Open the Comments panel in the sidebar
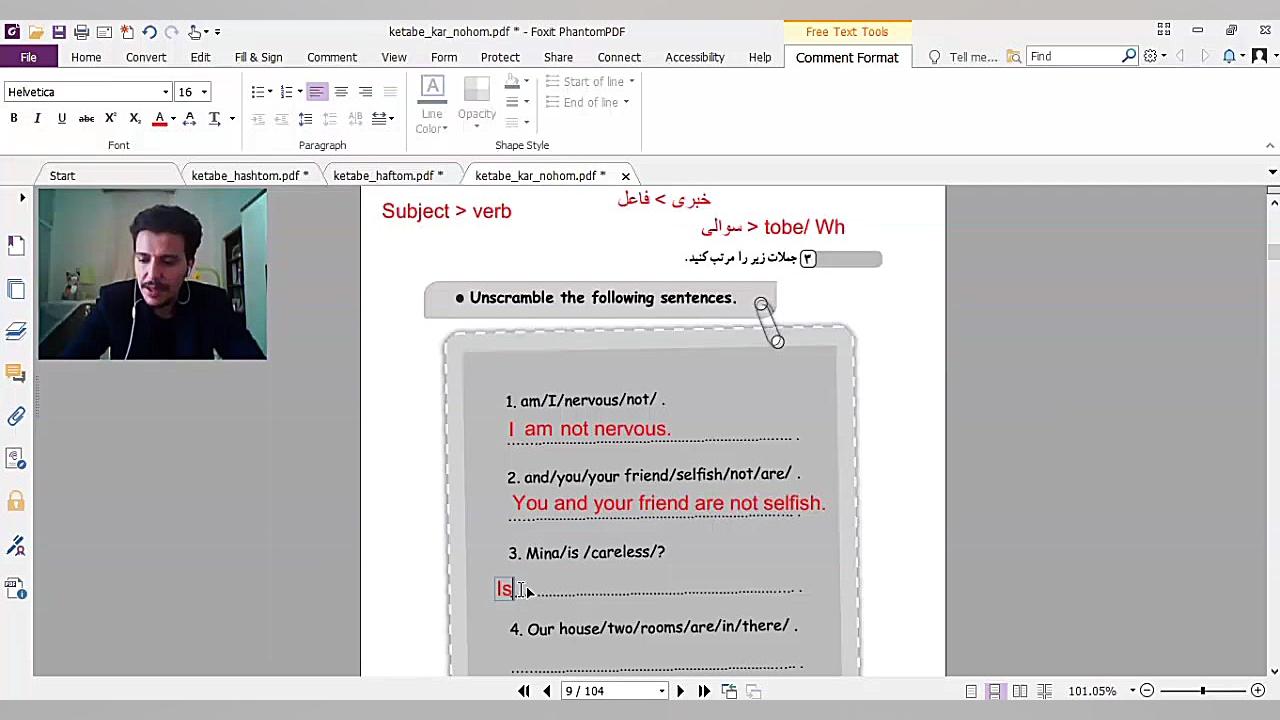This screenshot has width=1280, height=720. (16, 373)
